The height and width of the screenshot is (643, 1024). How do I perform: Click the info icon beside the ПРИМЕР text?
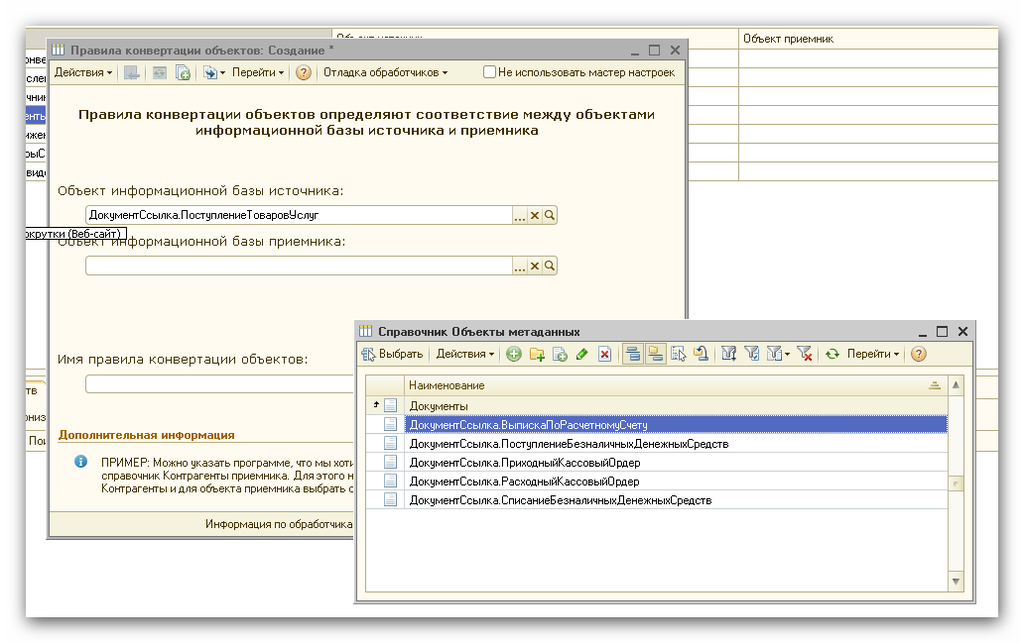(x=81, y=462)
